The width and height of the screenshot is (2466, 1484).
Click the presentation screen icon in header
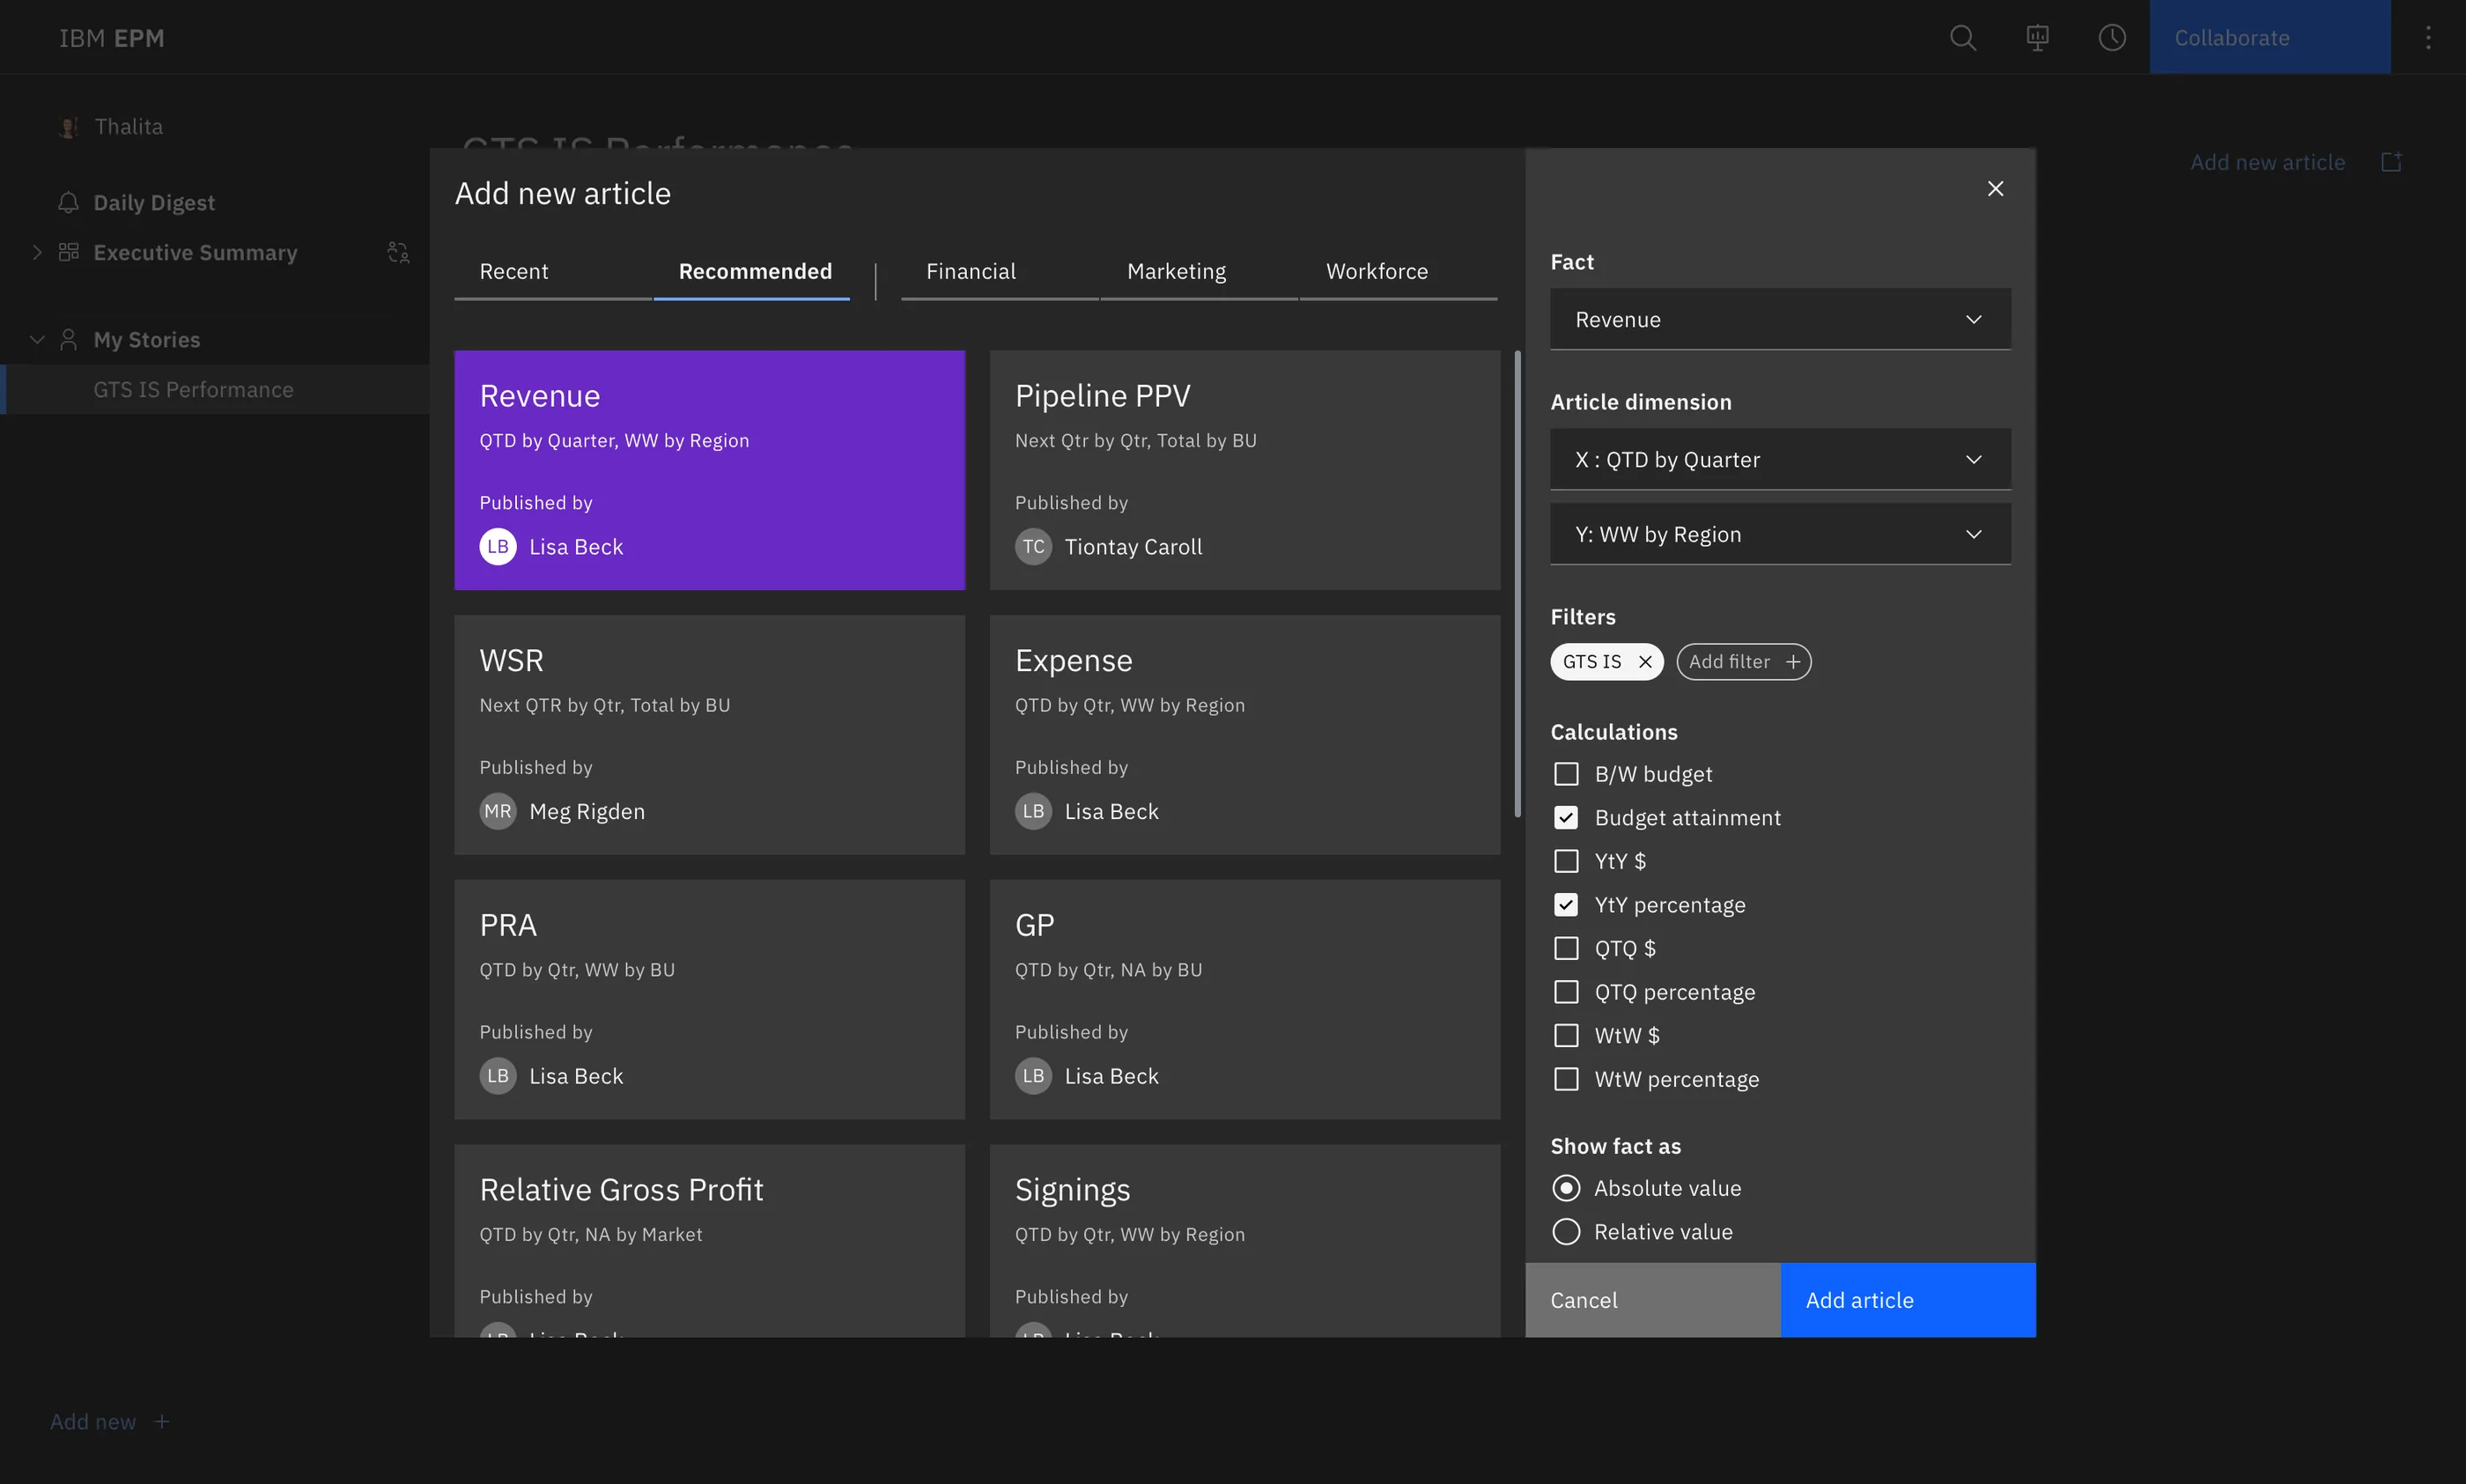pyautogui.click(x=2037, y=38)
